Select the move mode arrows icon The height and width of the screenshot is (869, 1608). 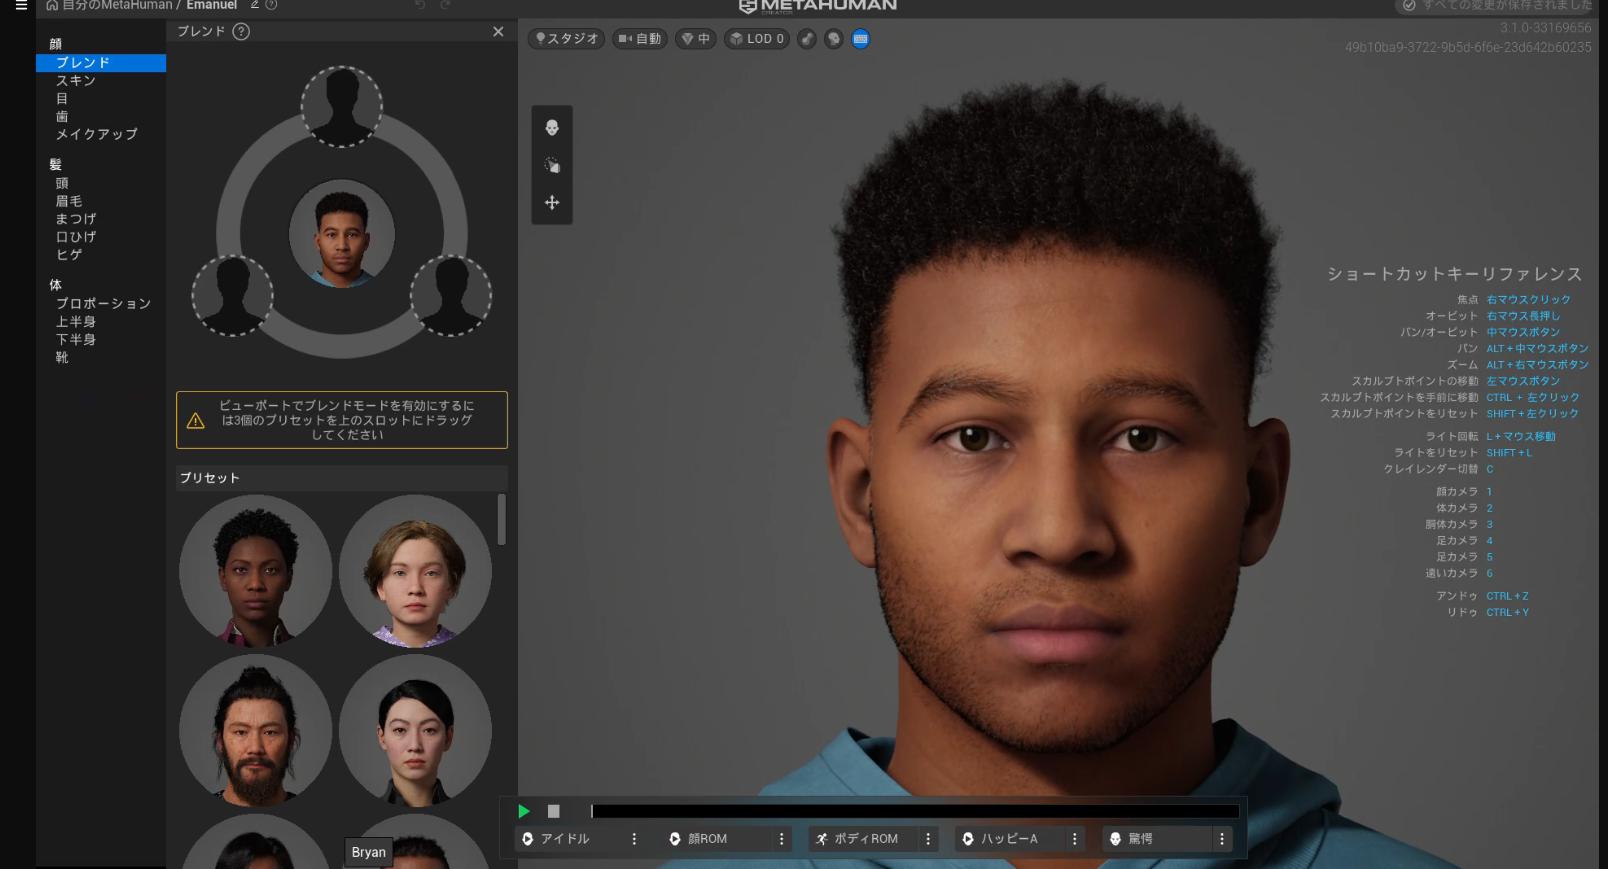pos(552,202)
